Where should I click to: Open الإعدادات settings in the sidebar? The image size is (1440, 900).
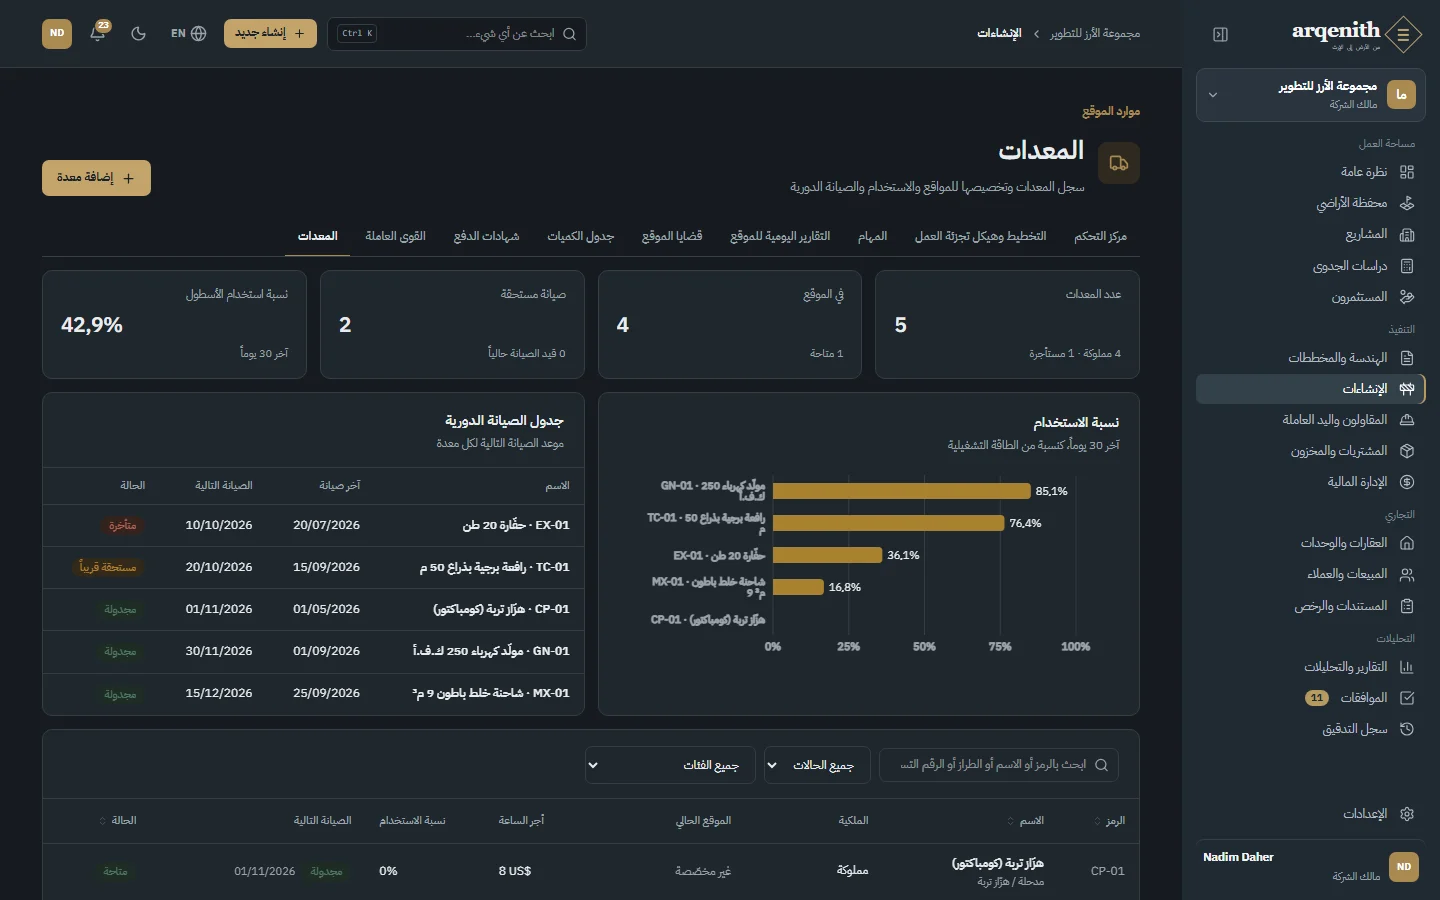coord(1310,814)
